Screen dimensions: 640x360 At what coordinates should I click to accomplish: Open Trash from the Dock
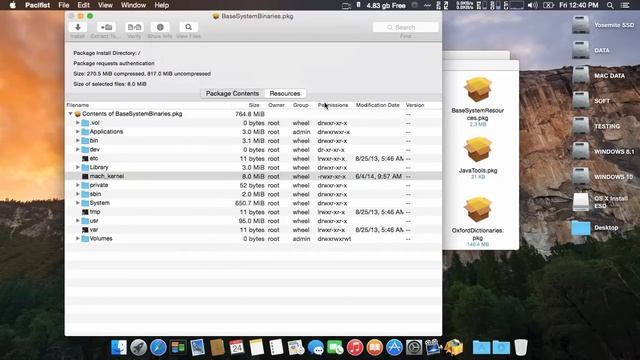(x=521, y=347)
